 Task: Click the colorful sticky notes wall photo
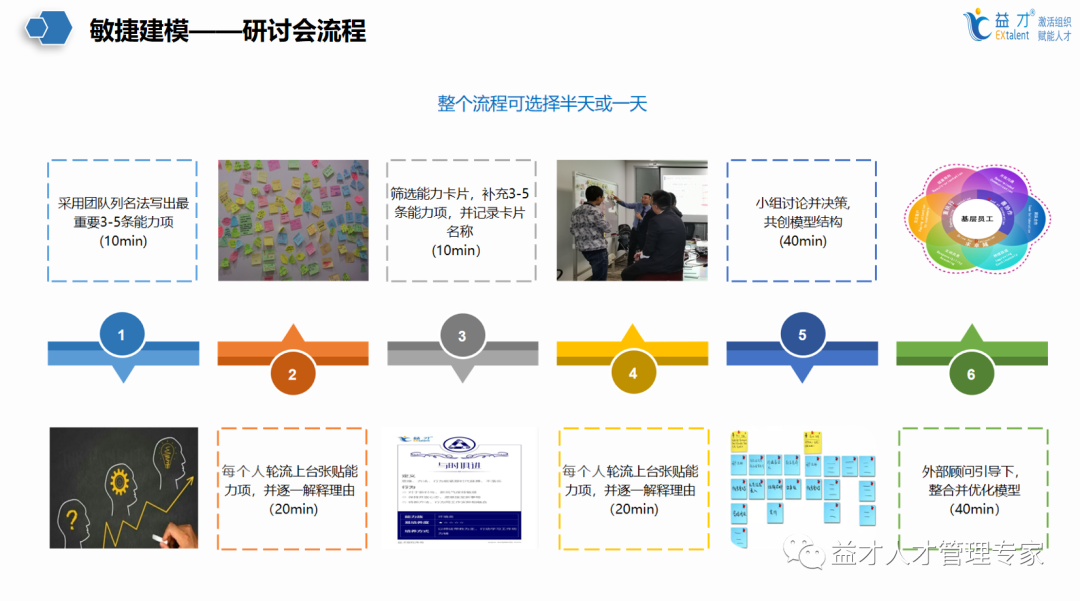point(293,220)
